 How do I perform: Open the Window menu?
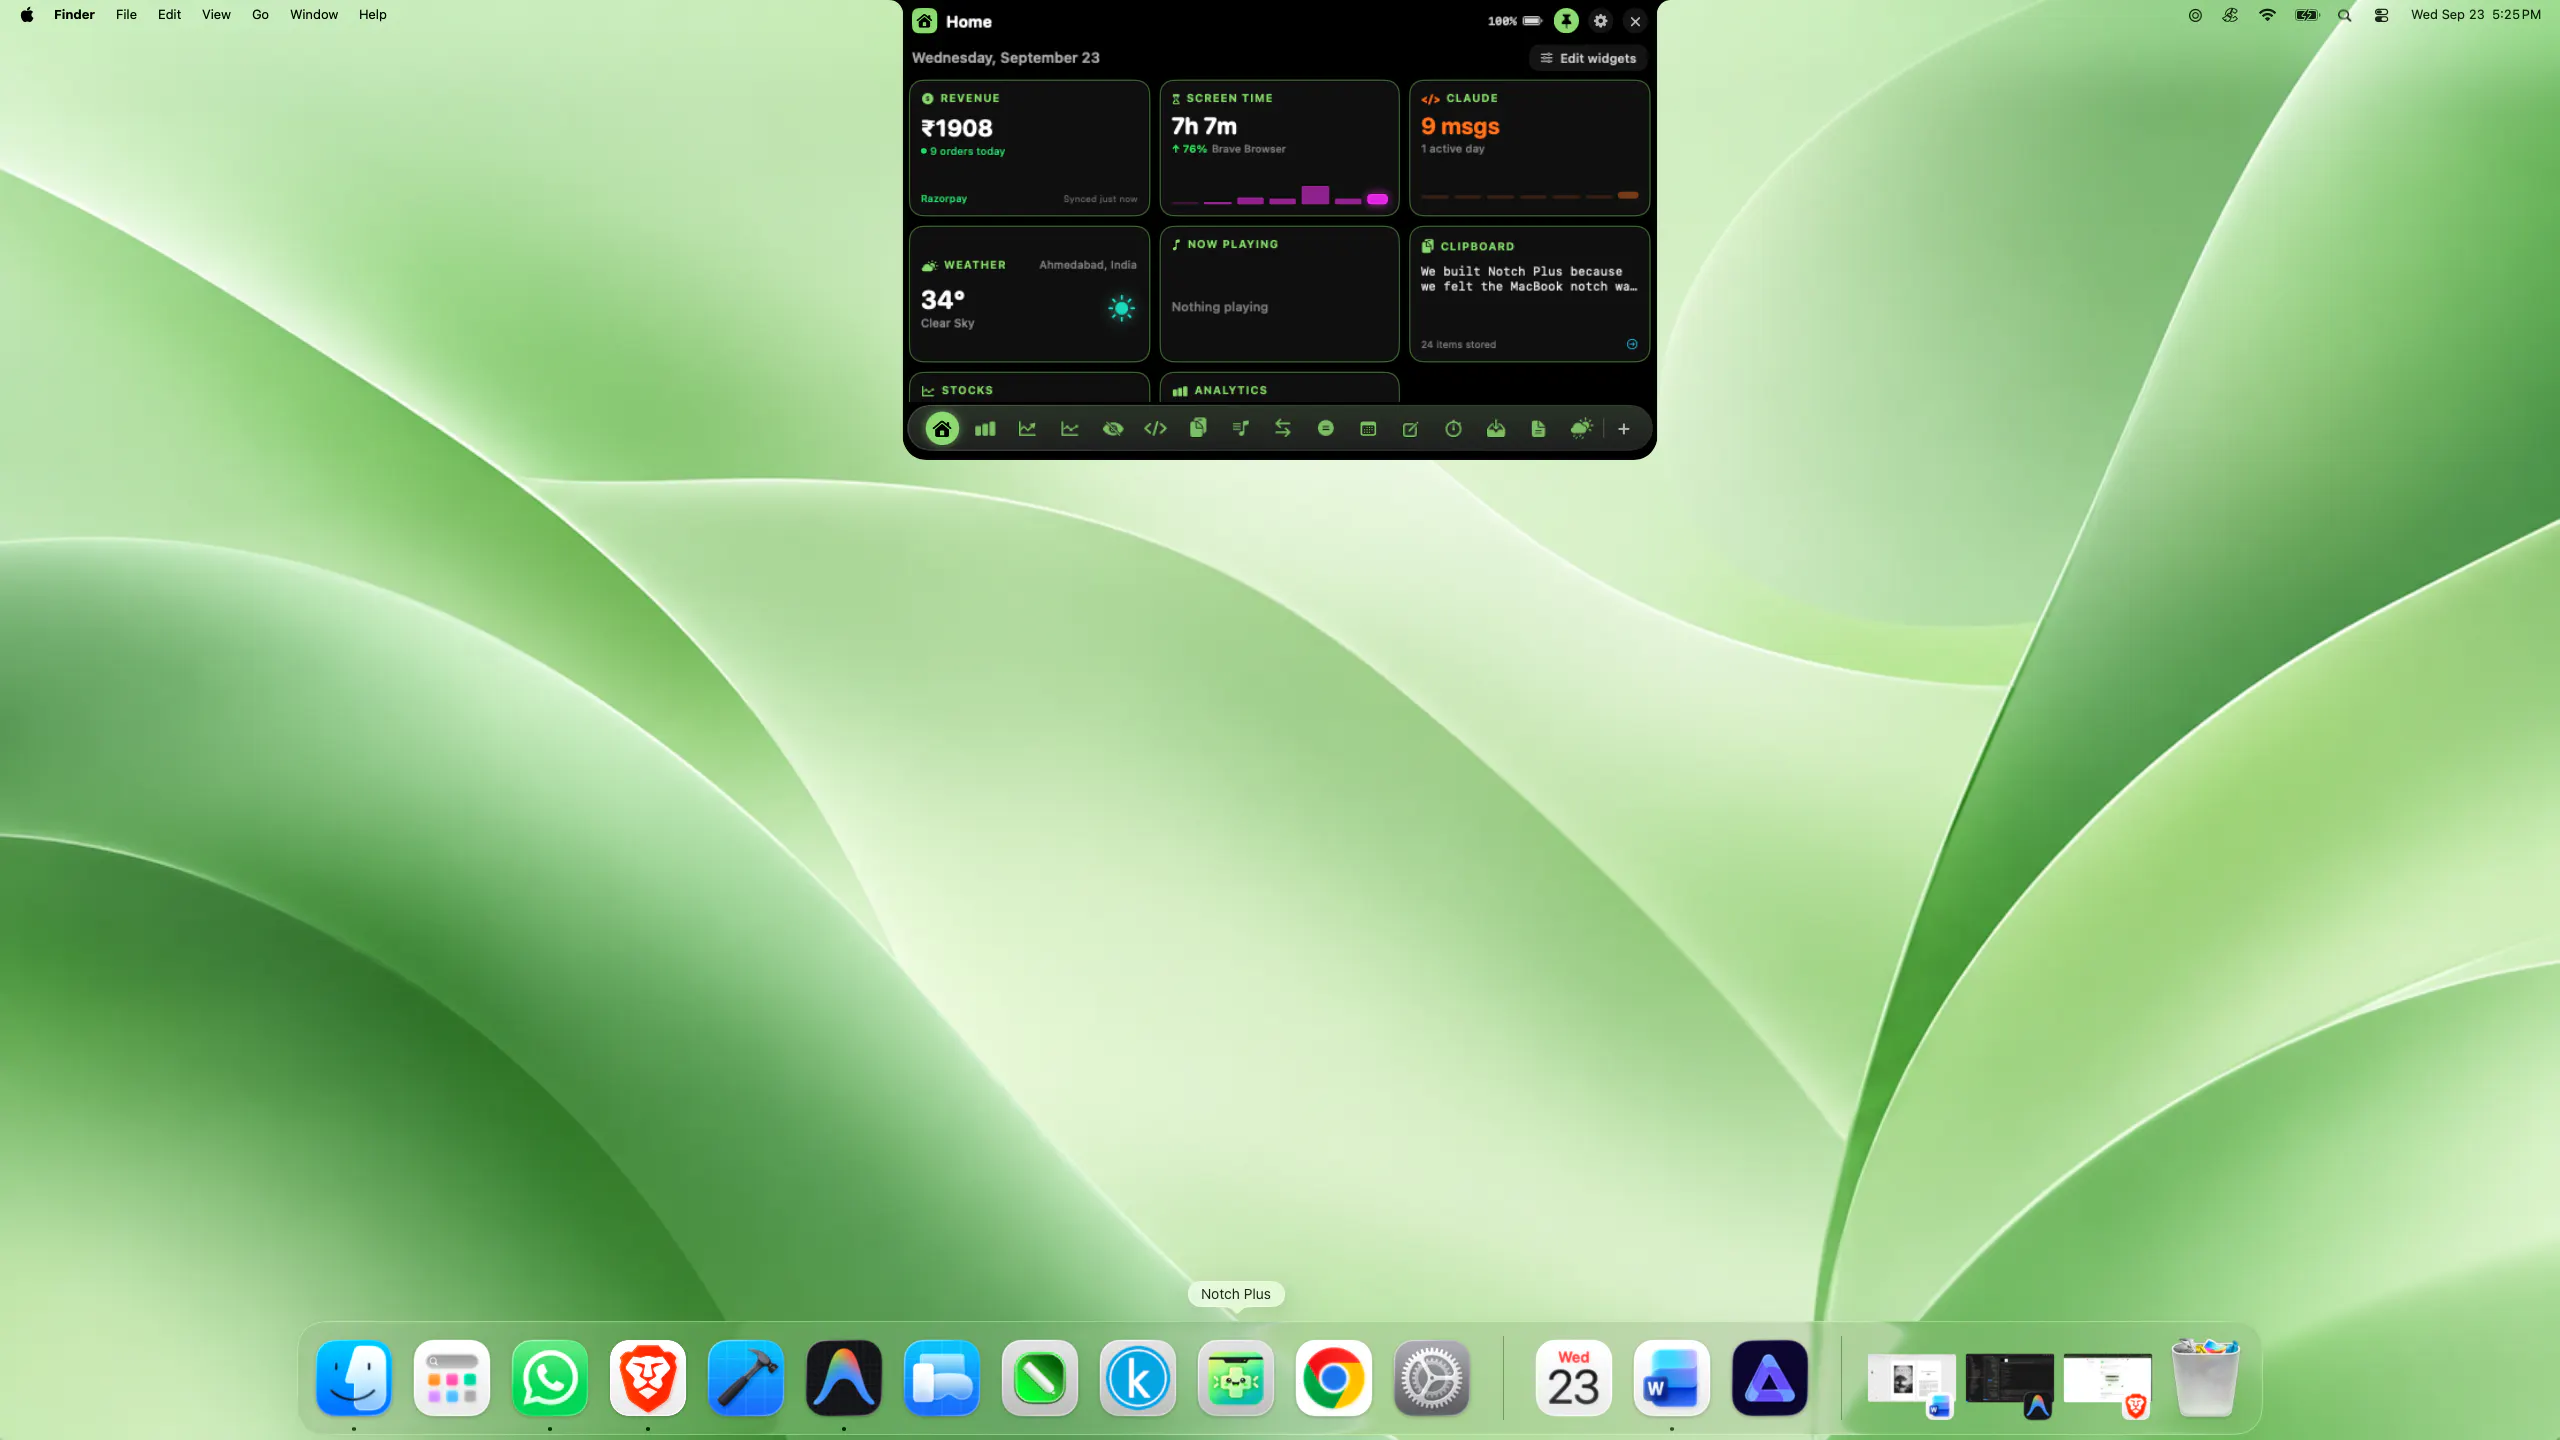tap(314, 15)
